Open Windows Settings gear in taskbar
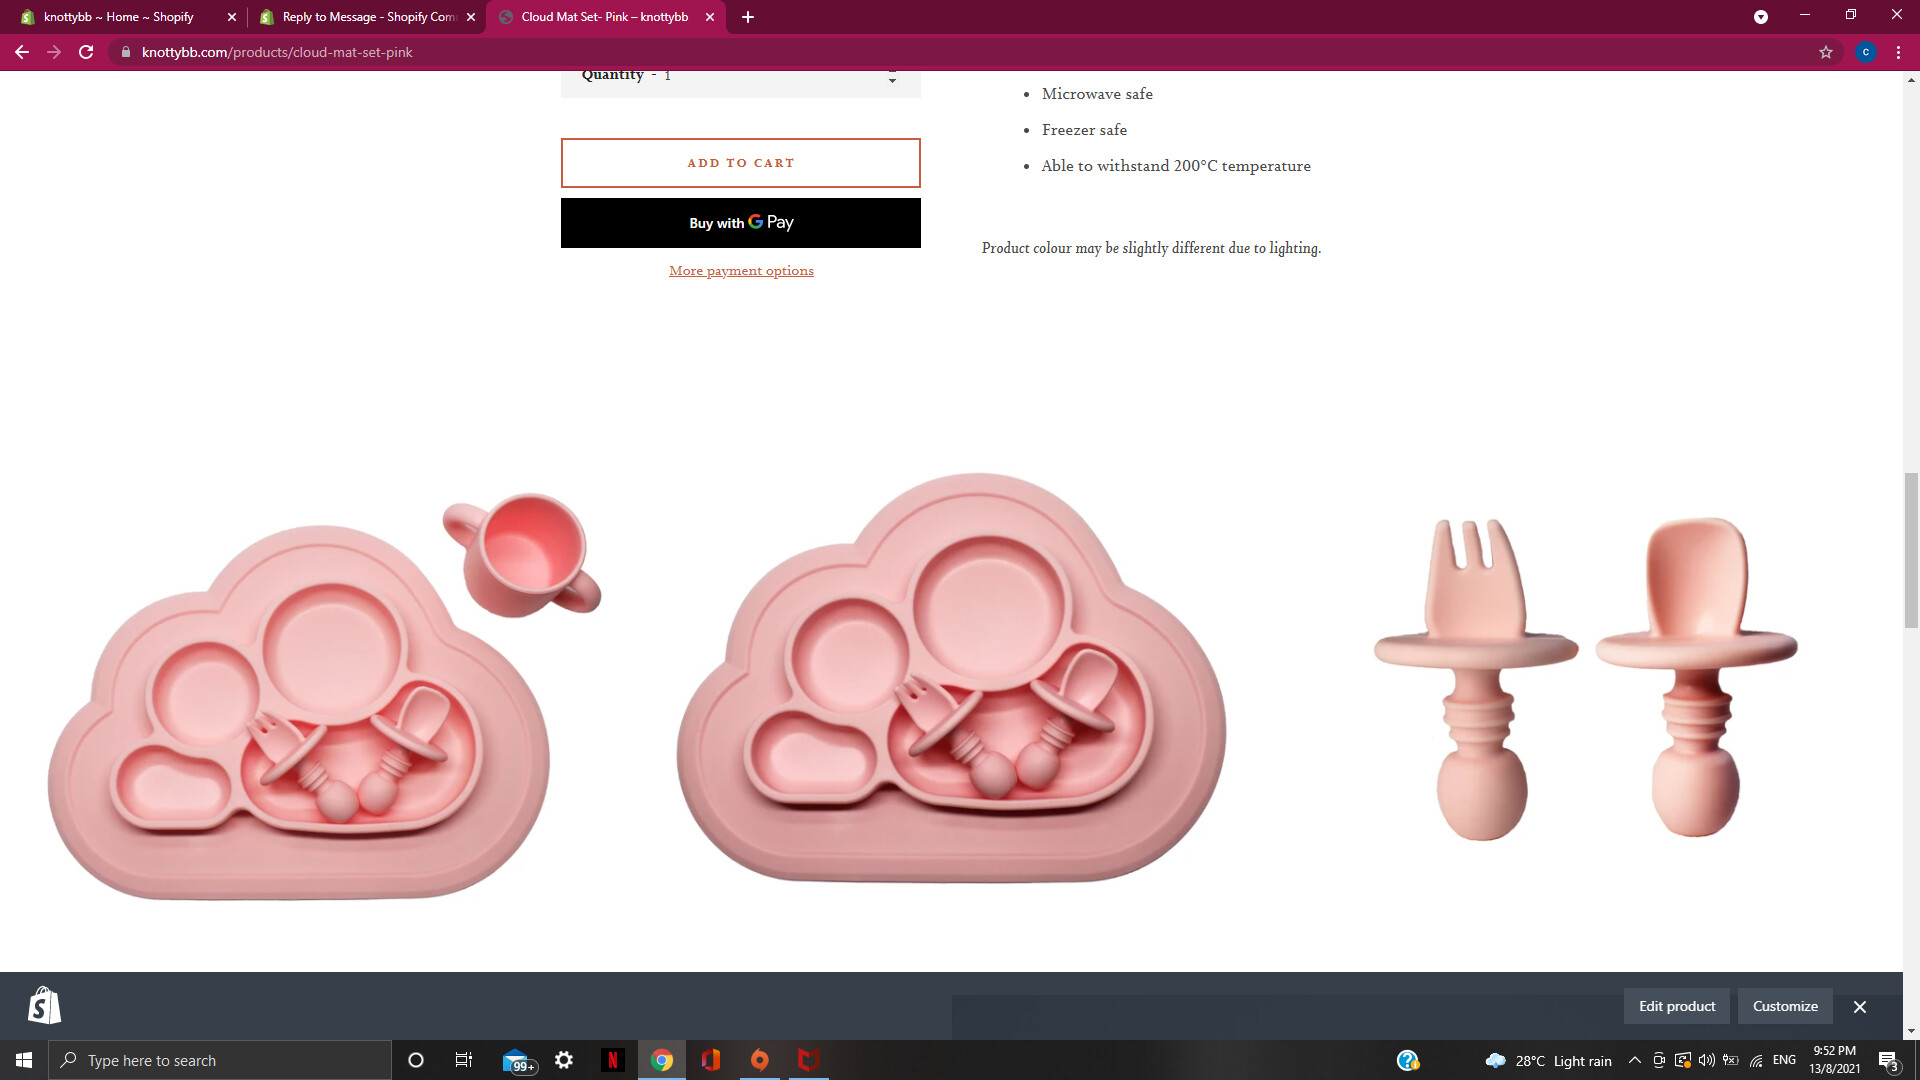This screenshot has width=1920, height=1080. coord(564,1060)
